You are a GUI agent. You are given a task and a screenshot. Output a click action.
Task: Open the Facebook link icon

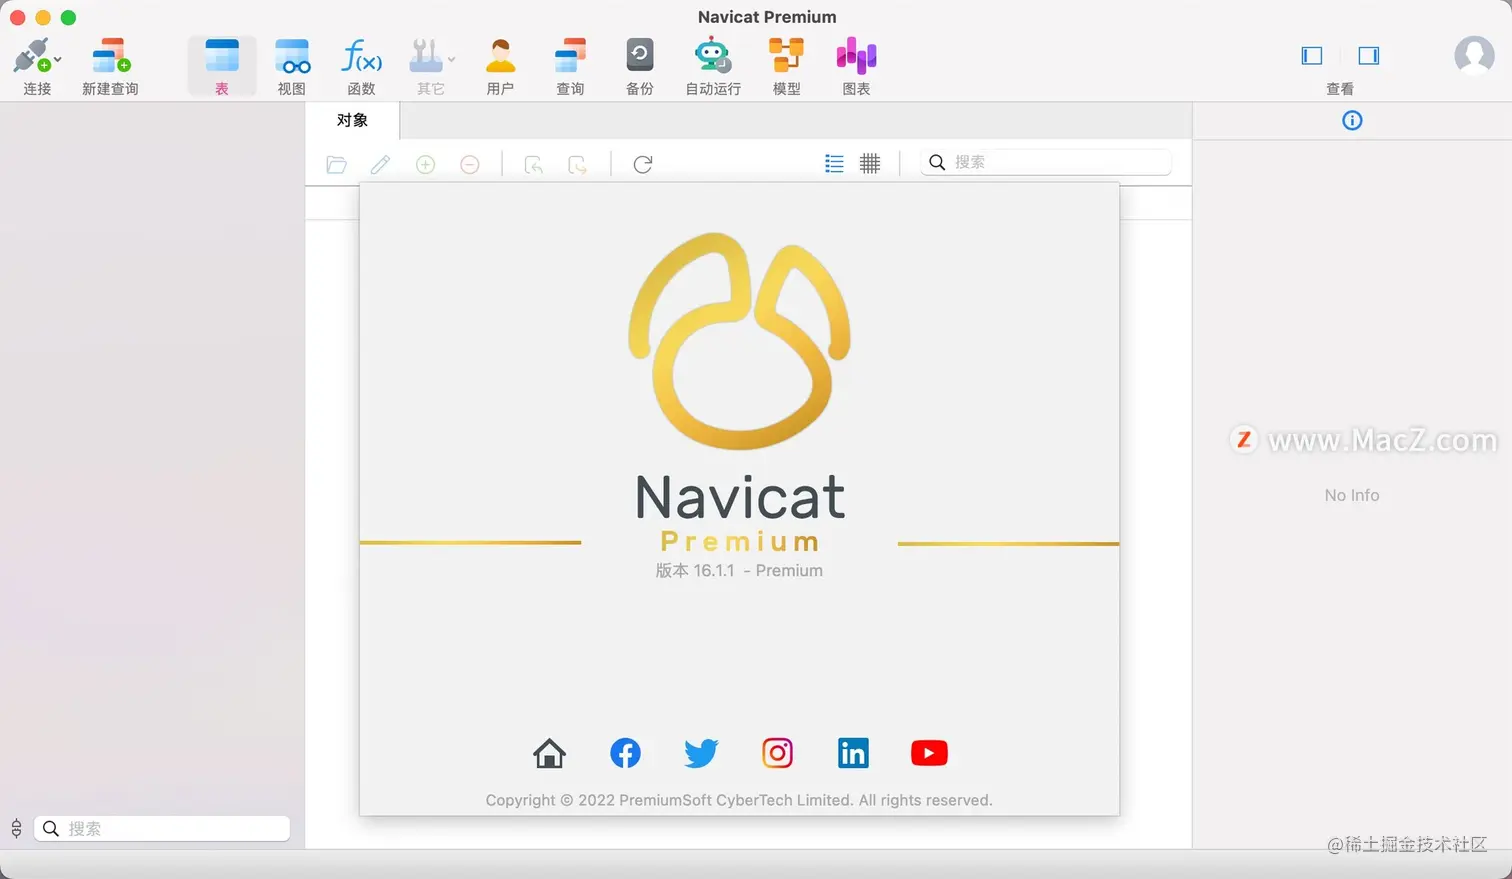tap(625, 753)
